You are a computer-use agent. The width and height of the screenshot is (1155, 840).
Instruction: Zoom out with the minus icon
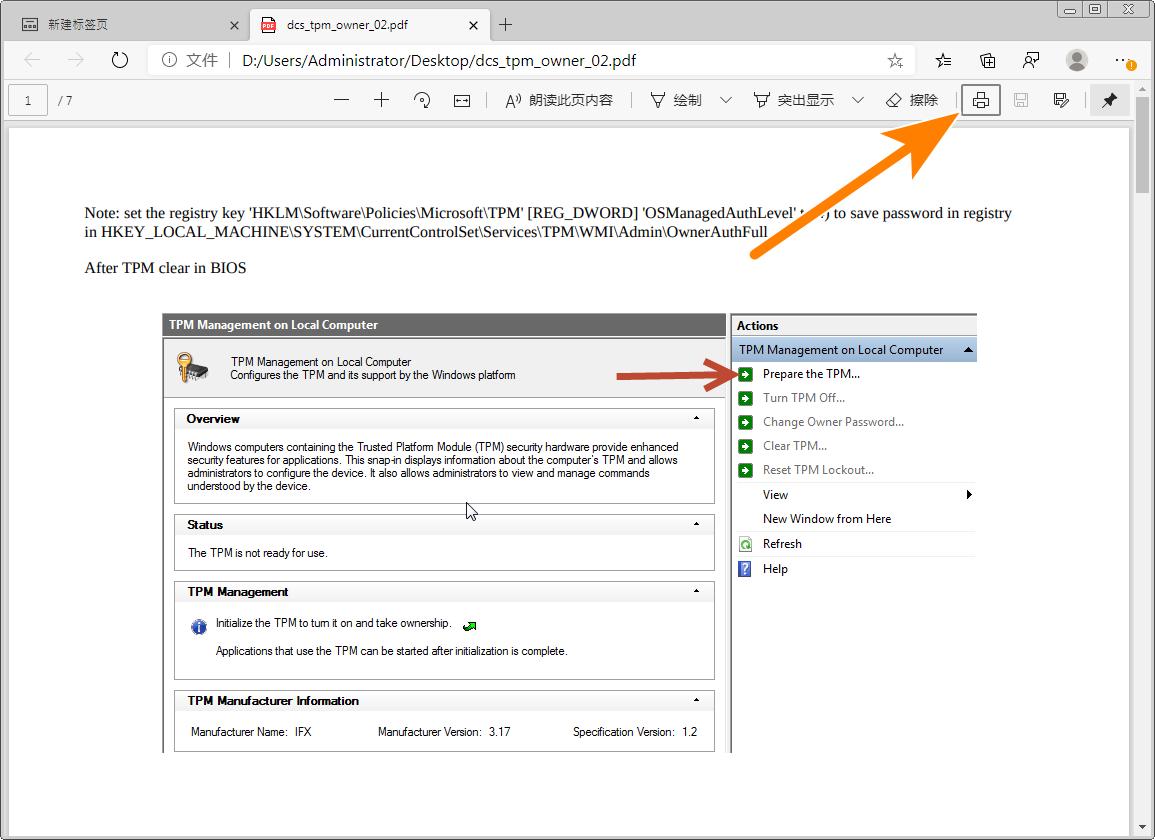tap(342, 100)
